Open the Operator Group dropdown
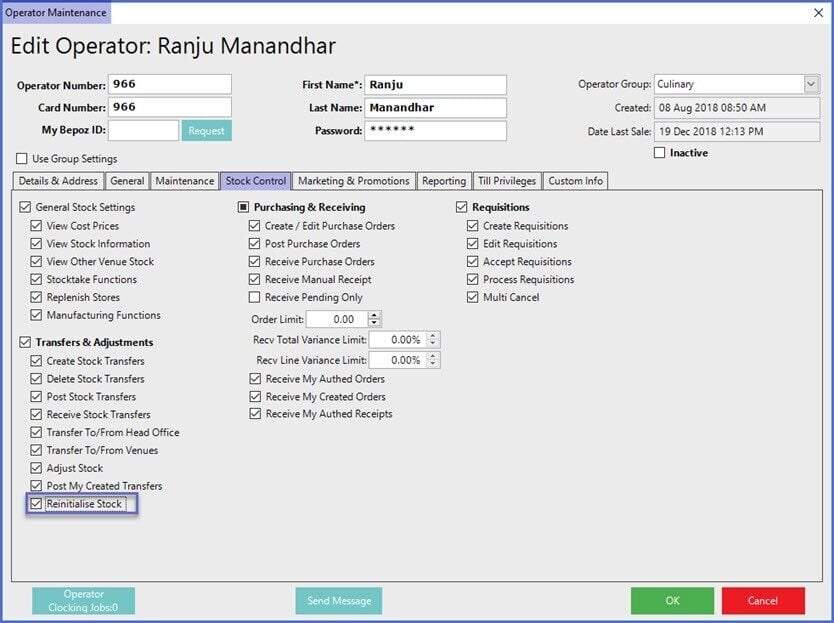The height and width of the screenshot is (623, 834). tap(810, 85)
